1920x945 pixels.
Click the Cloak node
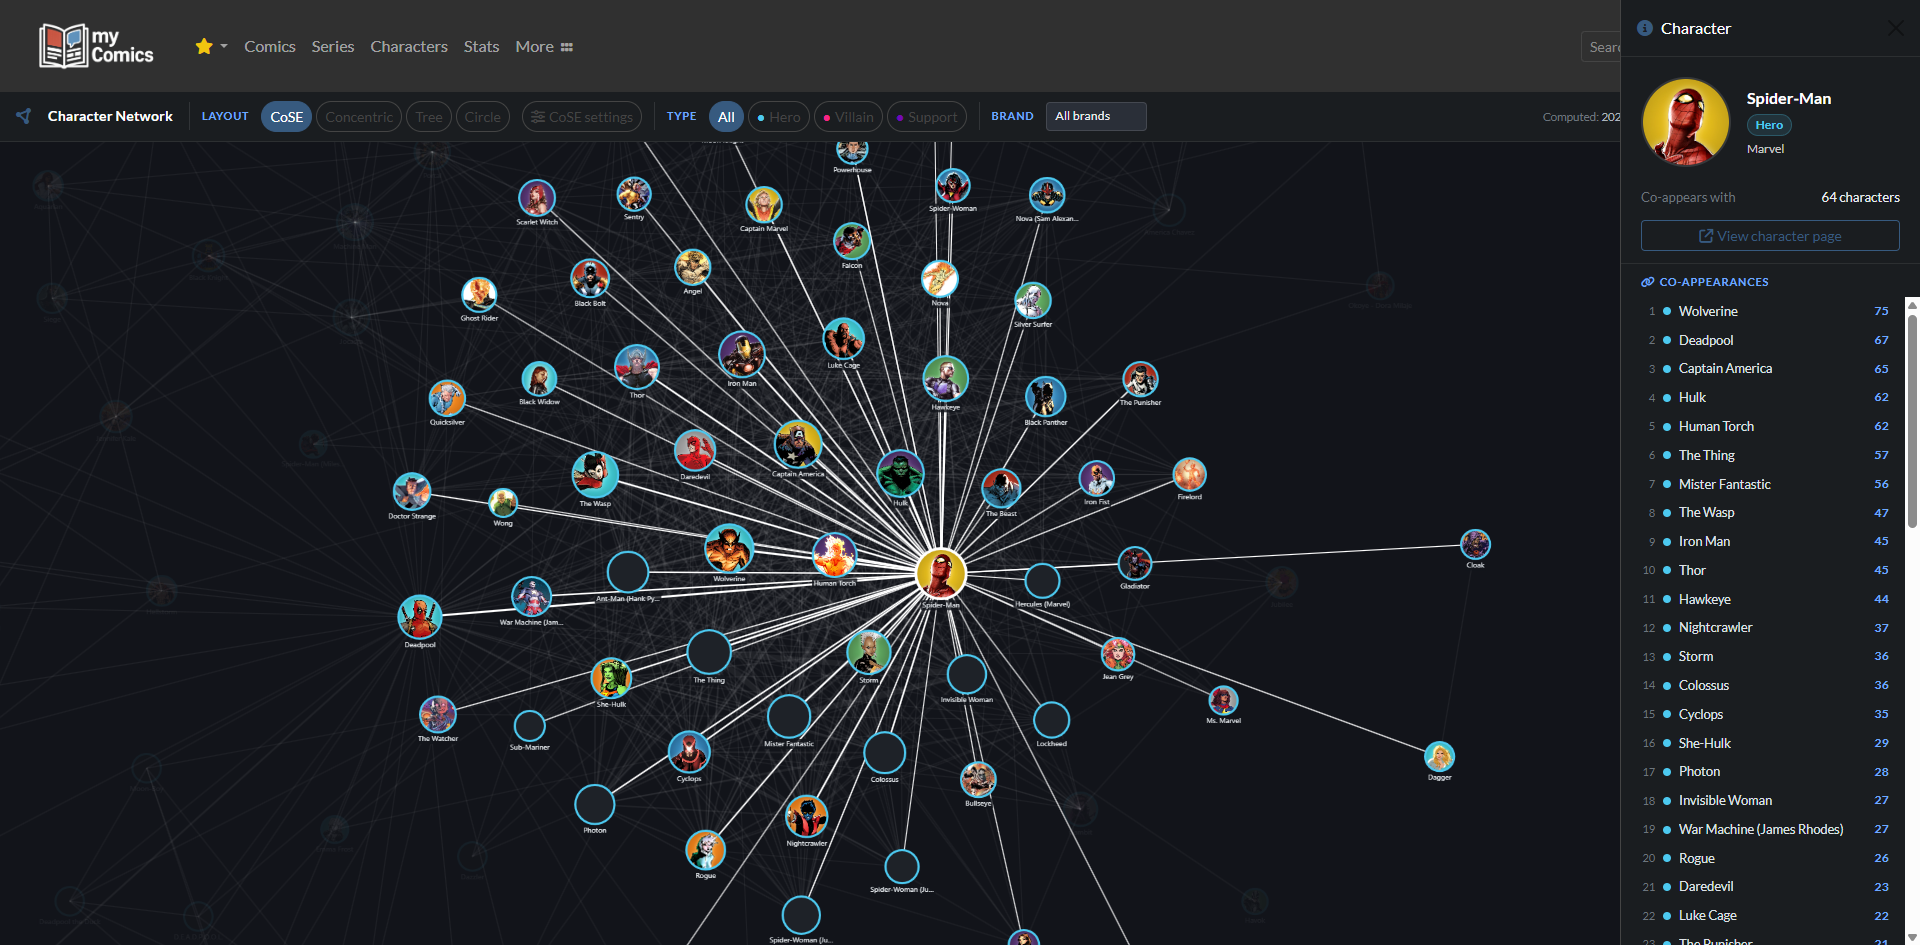(1475, 544)
